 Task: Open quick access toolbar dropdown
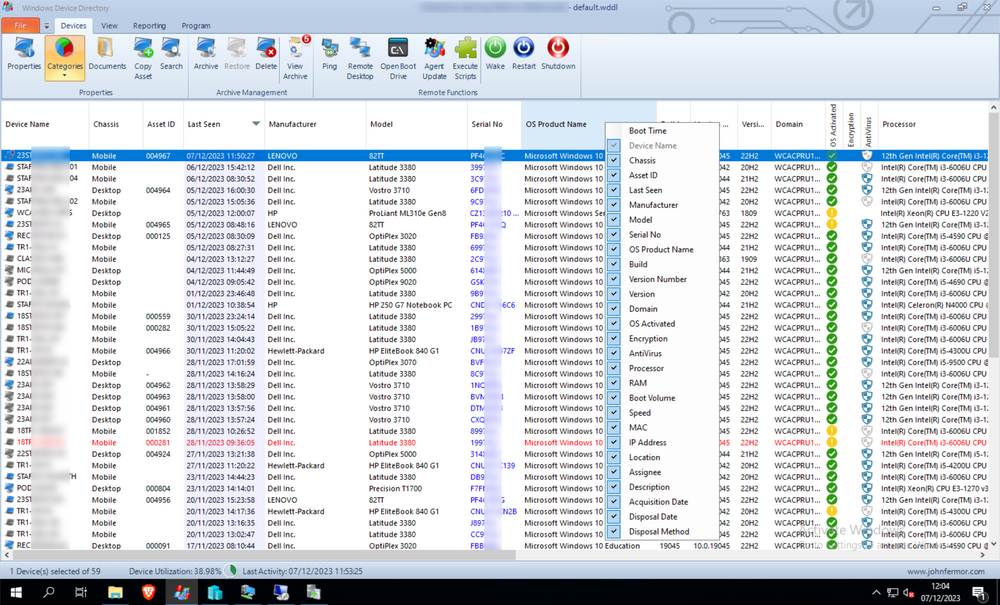pos(47,26)
